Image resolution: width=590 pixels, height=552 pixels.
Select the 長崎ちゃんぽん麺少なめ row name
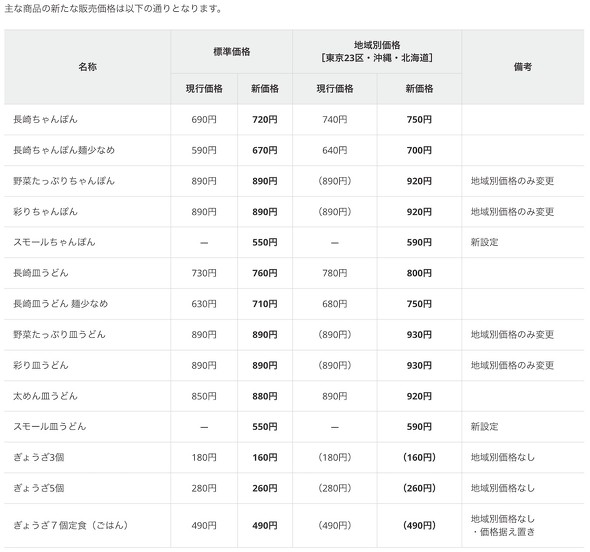(64, 150)
